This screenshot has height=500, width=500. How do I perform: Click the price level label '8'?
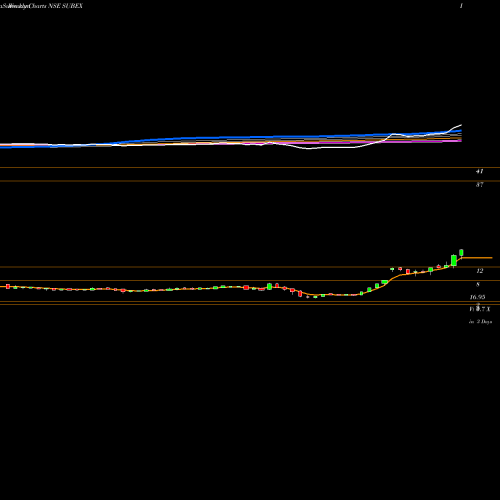[x=478, y=284]
